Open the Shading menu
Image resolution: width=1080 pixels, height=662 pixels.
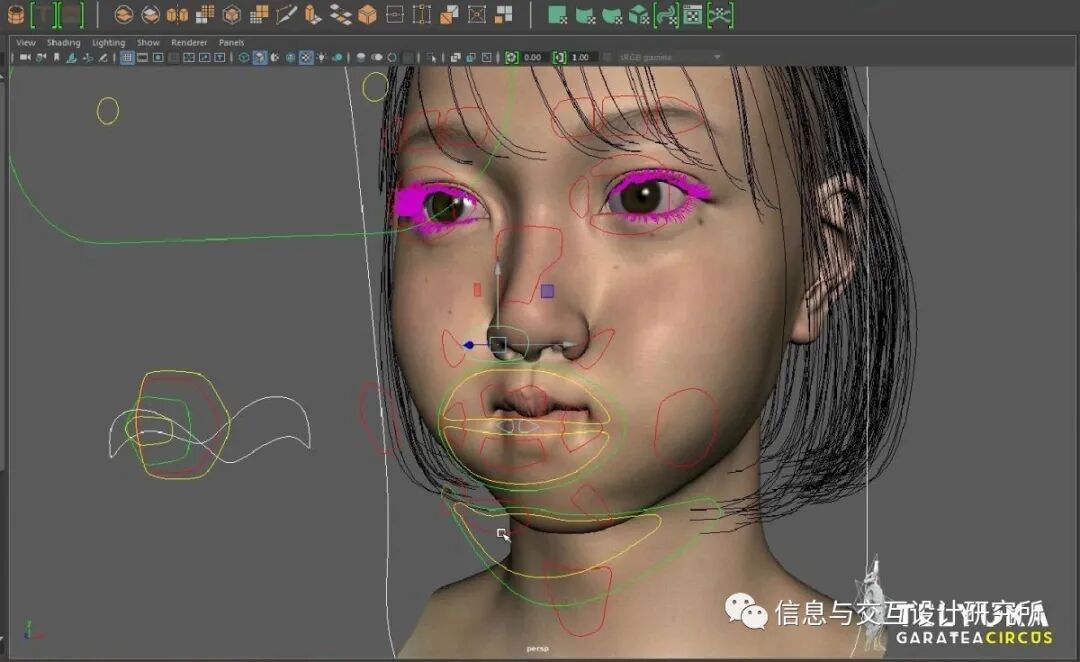pos(63,42)
